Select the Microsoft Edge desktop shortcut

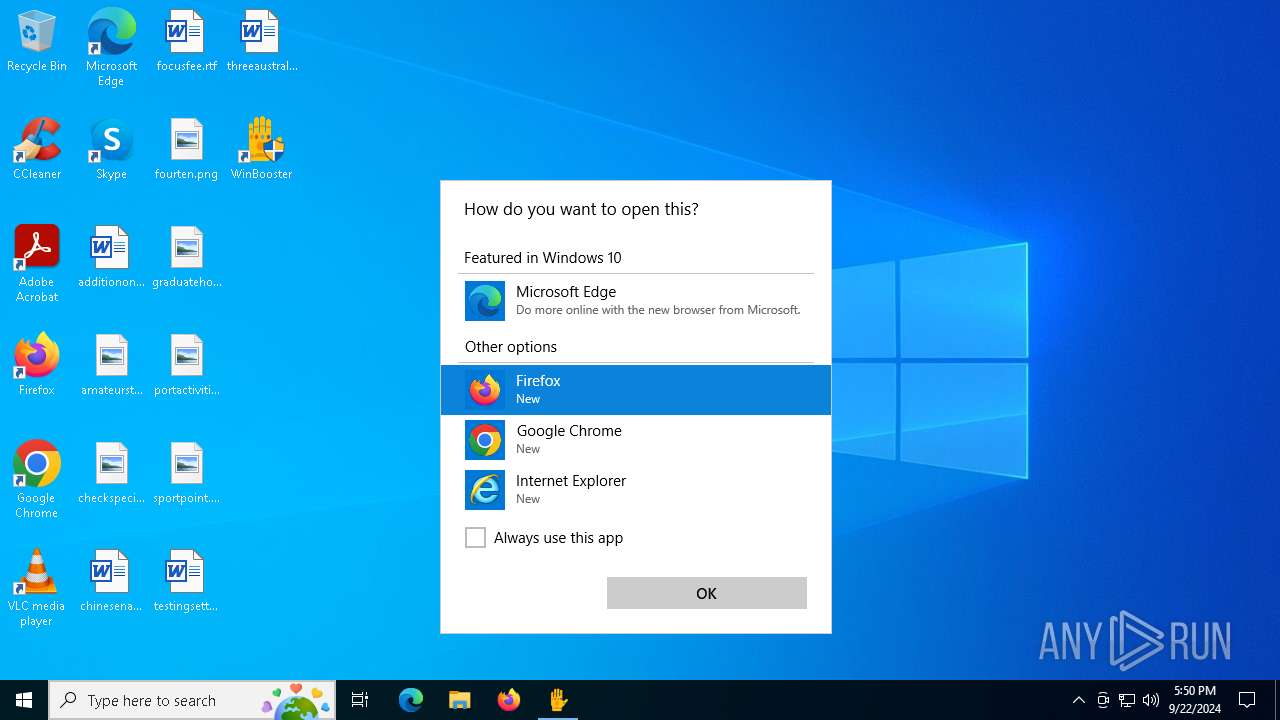tap(111, 48)
